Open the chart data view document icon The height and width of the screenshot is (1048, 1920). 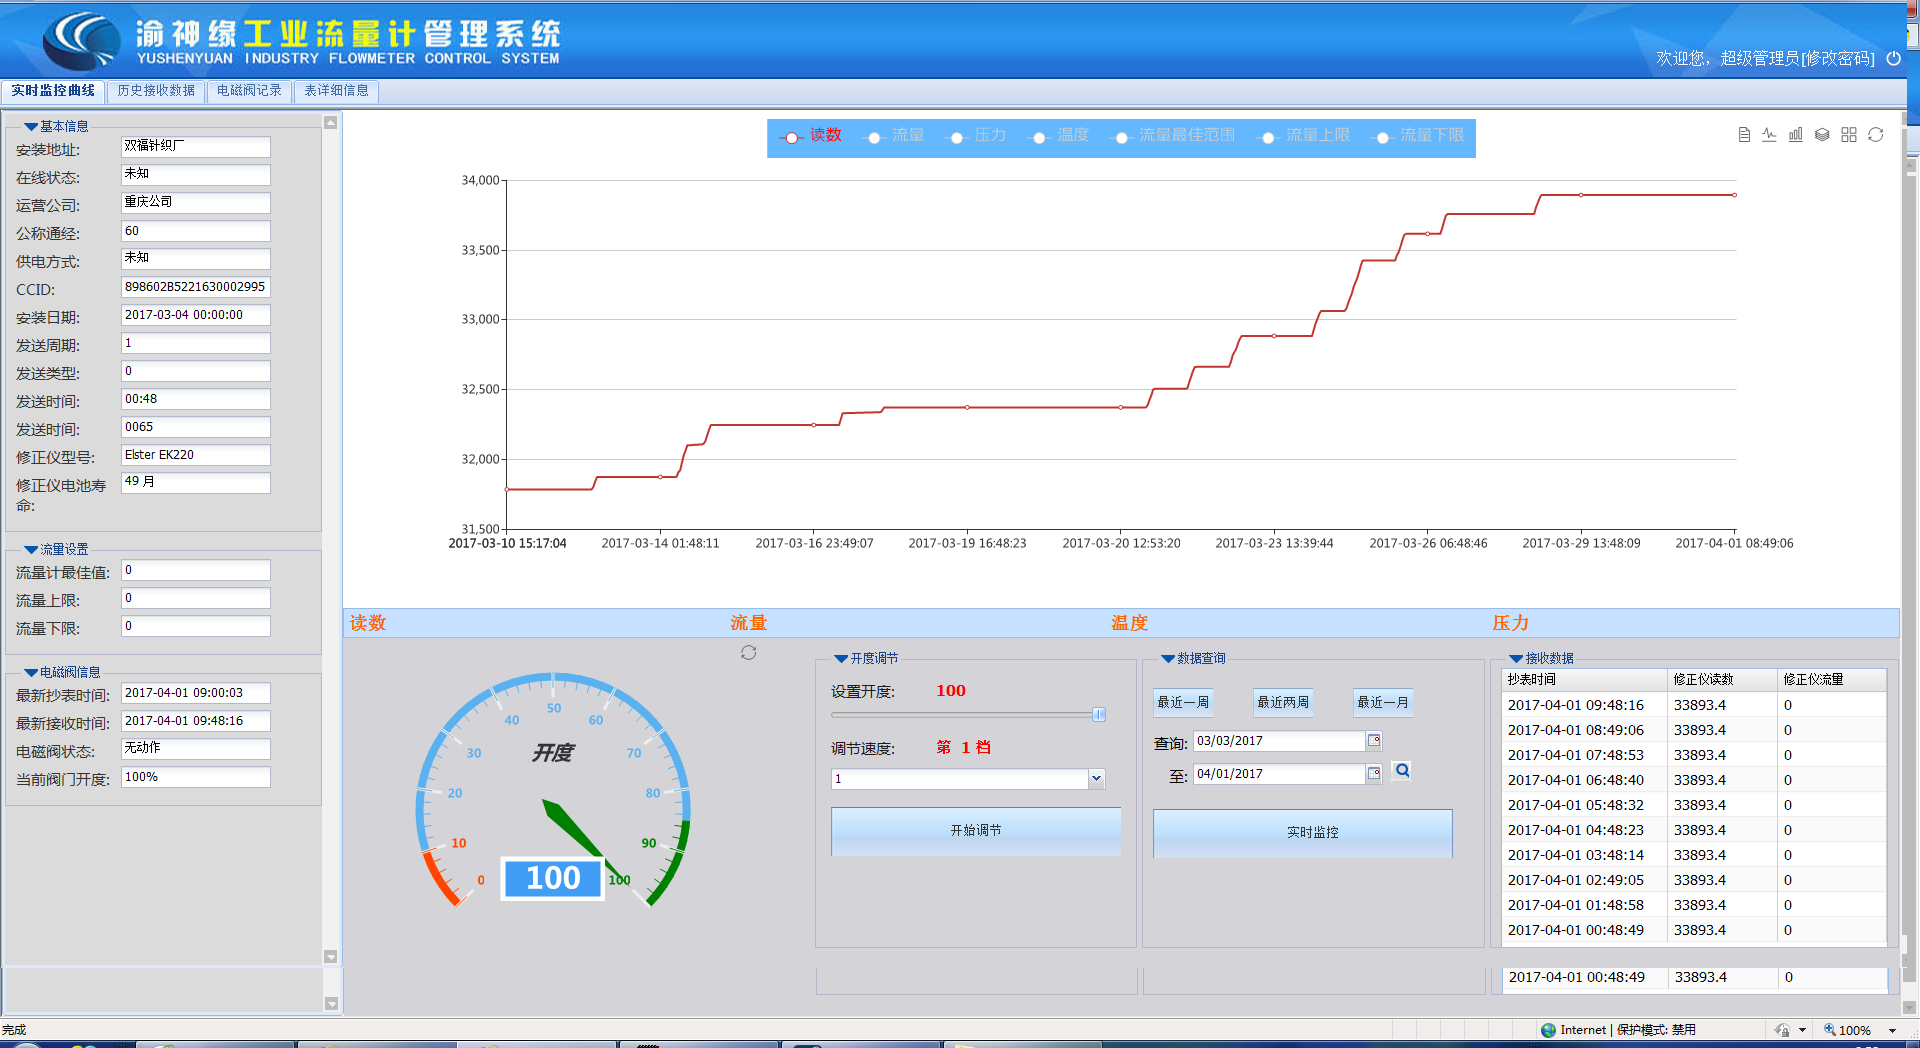coord(1744,135)
